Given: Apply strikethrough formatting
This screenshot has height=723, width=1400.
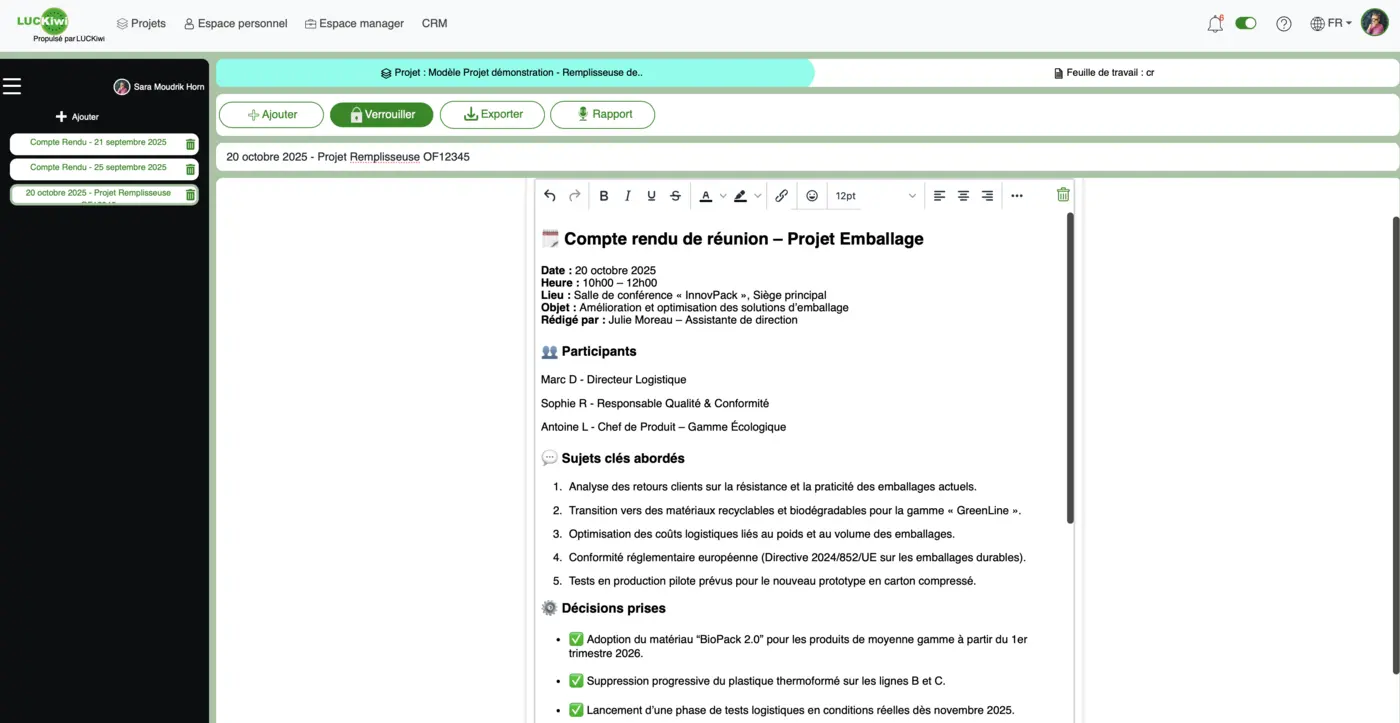Looking at the screenshot, I should [x=675, y=195].
